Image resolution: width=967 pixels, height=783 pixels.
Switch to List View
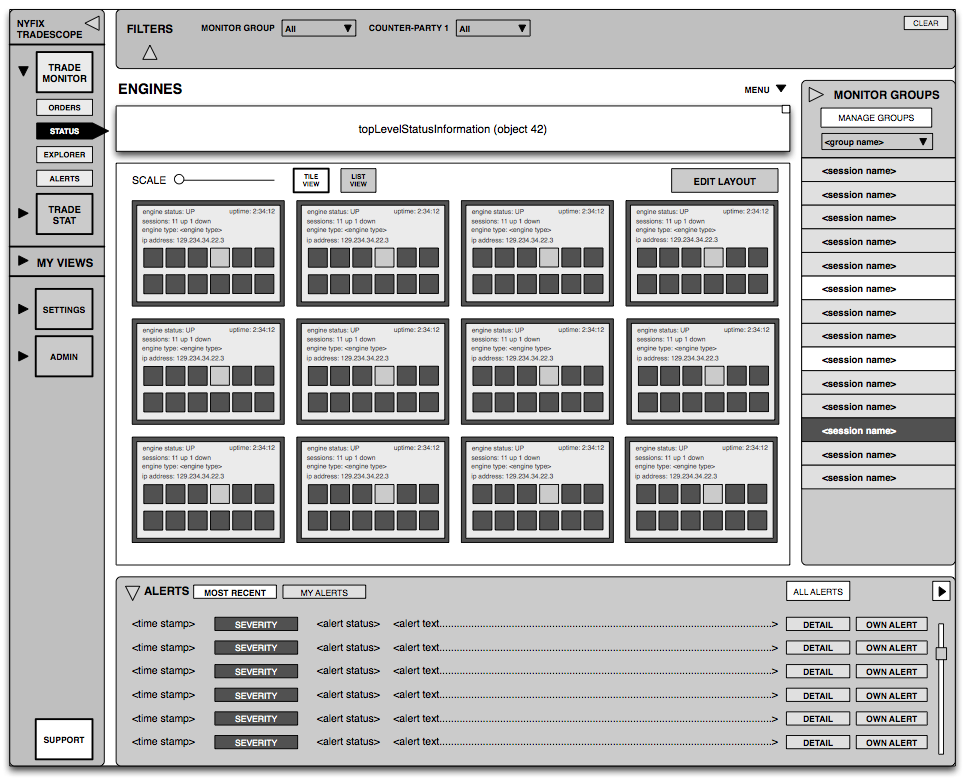coord(358,180)
